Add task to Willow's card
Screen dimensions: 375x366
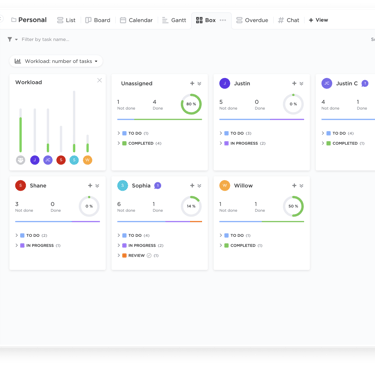[x=294, y=186]
